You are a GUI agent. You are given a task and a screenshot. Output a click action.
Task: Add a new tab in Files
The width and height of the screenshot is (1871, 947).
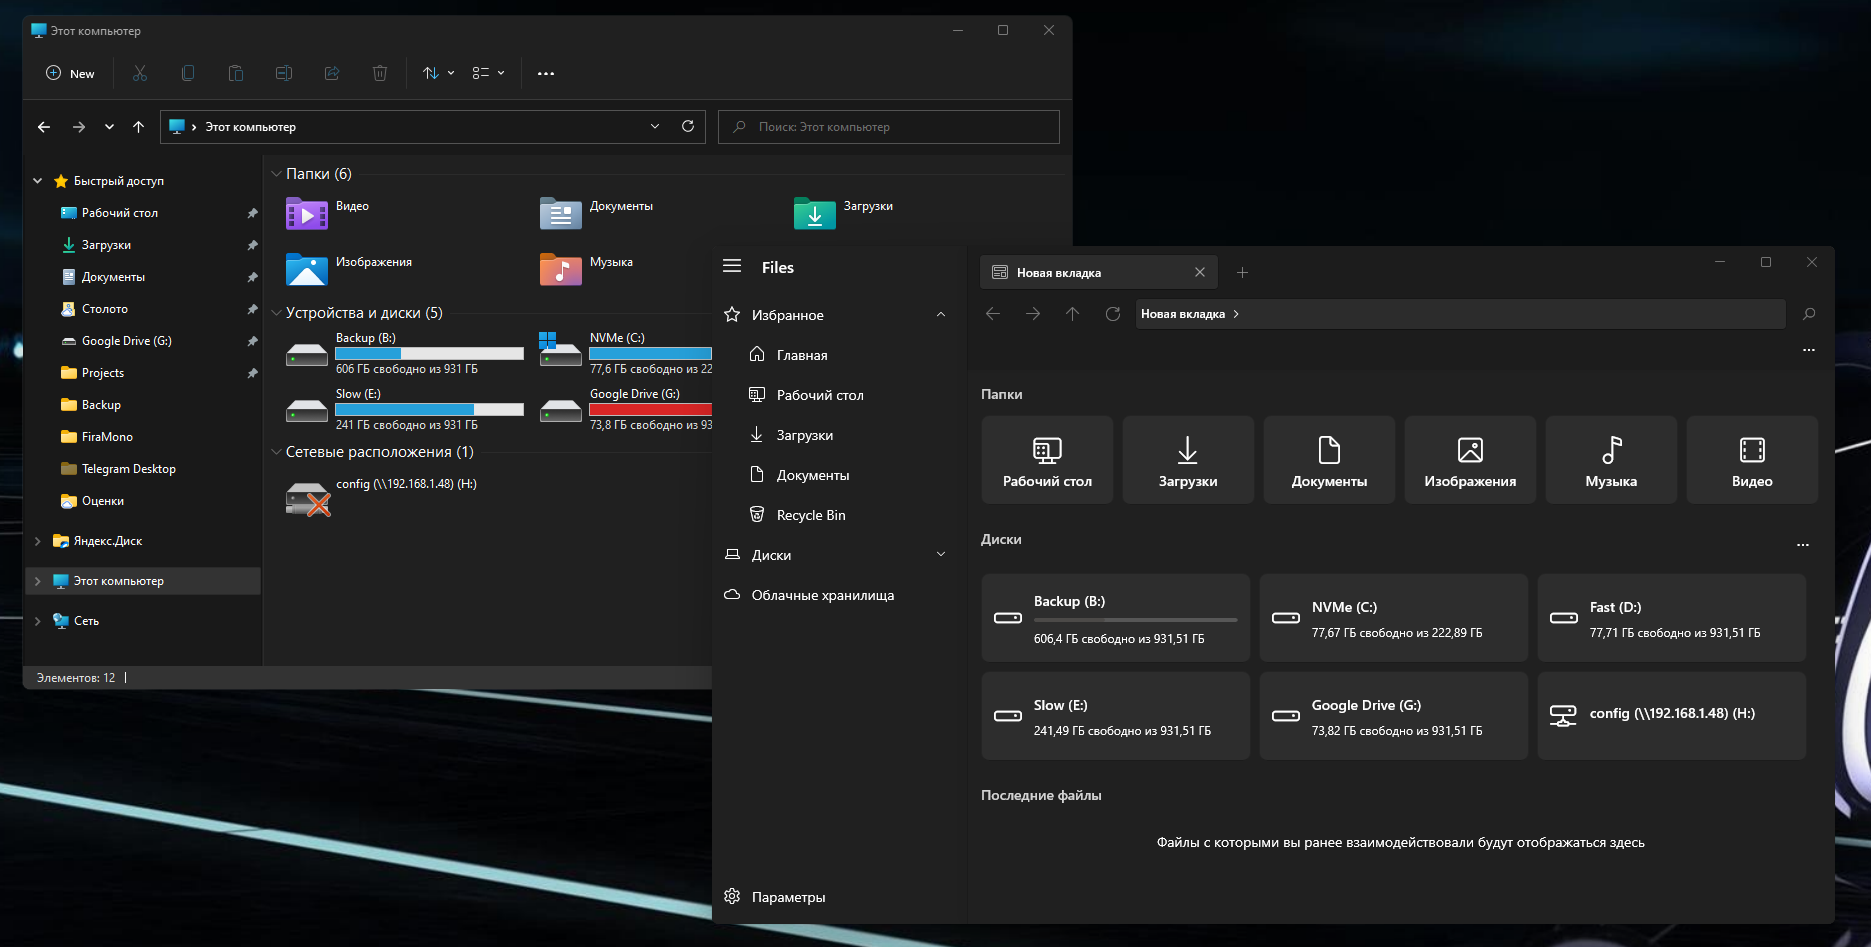pos(1242,273)
